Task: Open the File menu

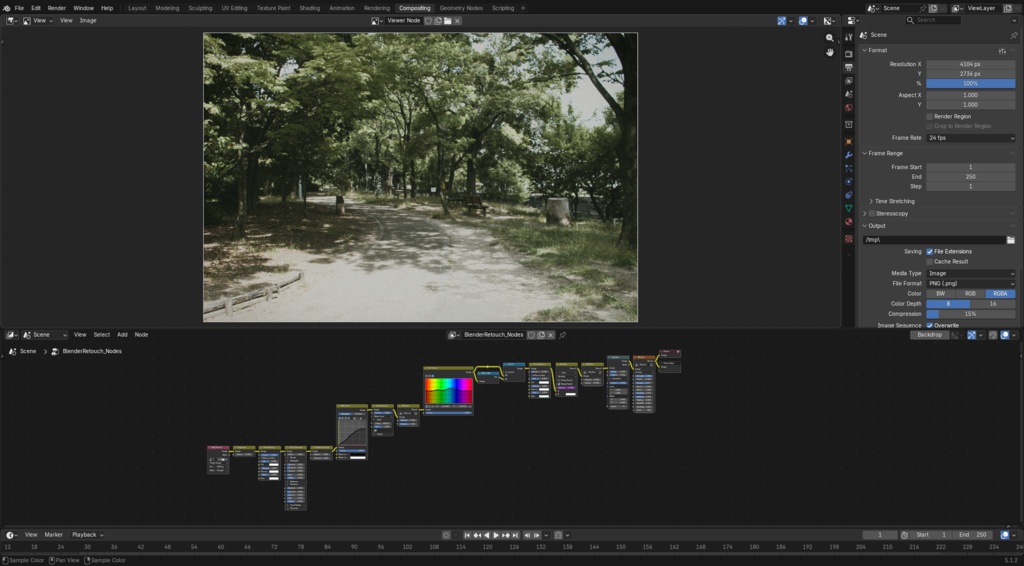Action: [x=20, y=8]
